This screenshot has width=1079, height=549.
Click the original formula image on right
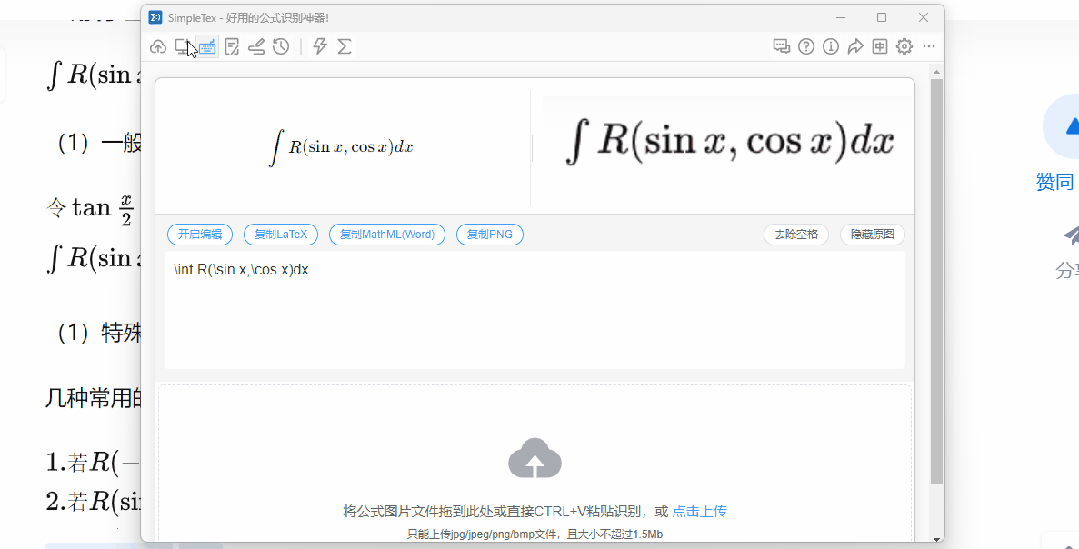click(x=729, y=141)
